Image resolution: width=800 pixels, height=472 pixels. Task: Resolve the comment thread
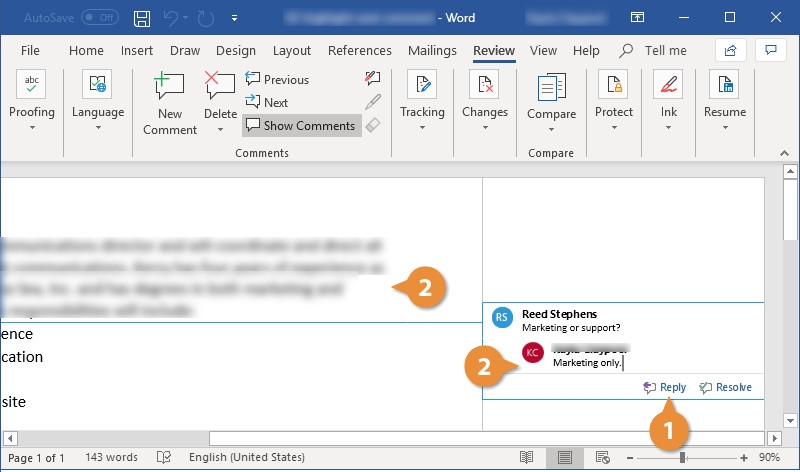(725, 387)
